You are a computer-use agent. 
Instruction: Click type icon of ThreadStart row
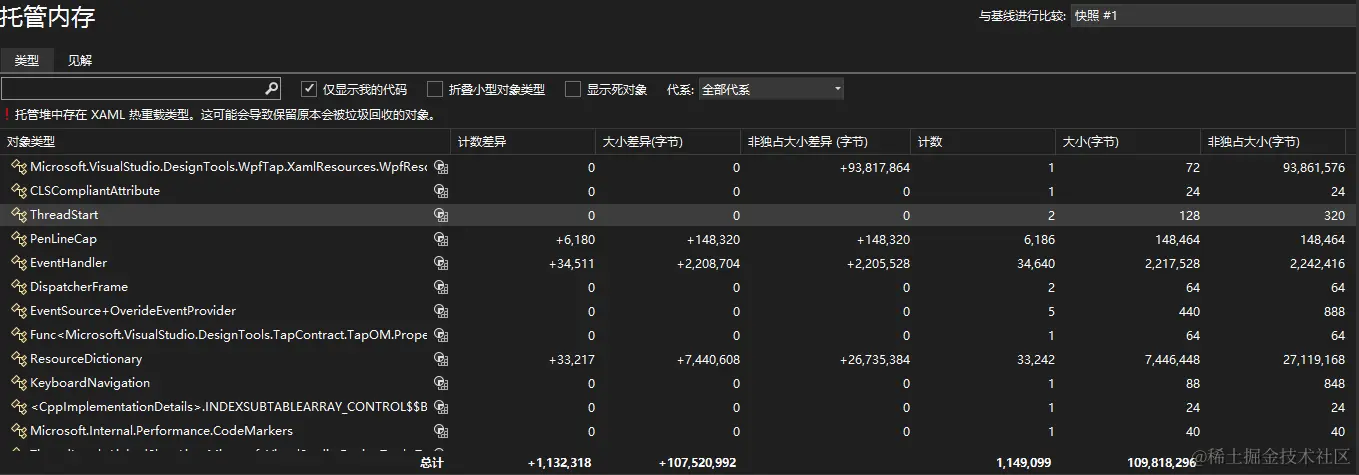(x=18, y=215)
